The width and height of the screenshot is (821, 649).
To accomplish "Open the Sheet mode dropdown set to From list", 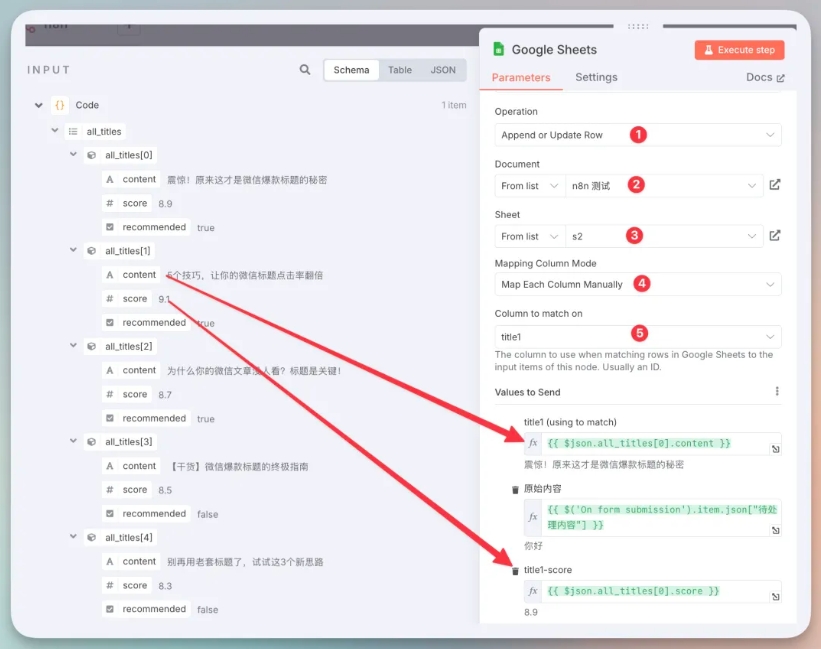I will tap(530, 236).
